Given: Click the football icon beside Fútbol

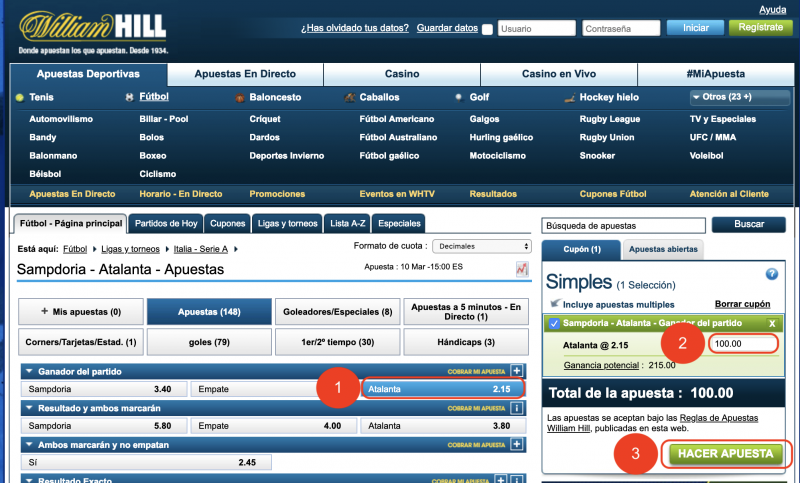Looking at the screenshot, I should (x=130, y=97).
